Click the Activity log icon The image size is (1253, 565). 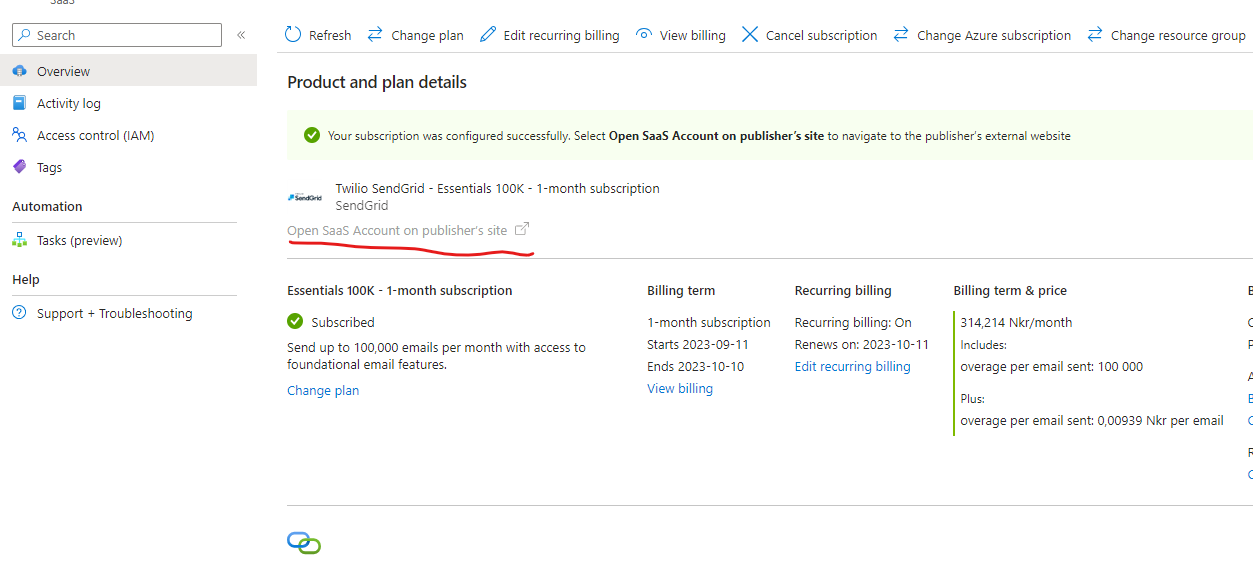click(x=19, y=103)
